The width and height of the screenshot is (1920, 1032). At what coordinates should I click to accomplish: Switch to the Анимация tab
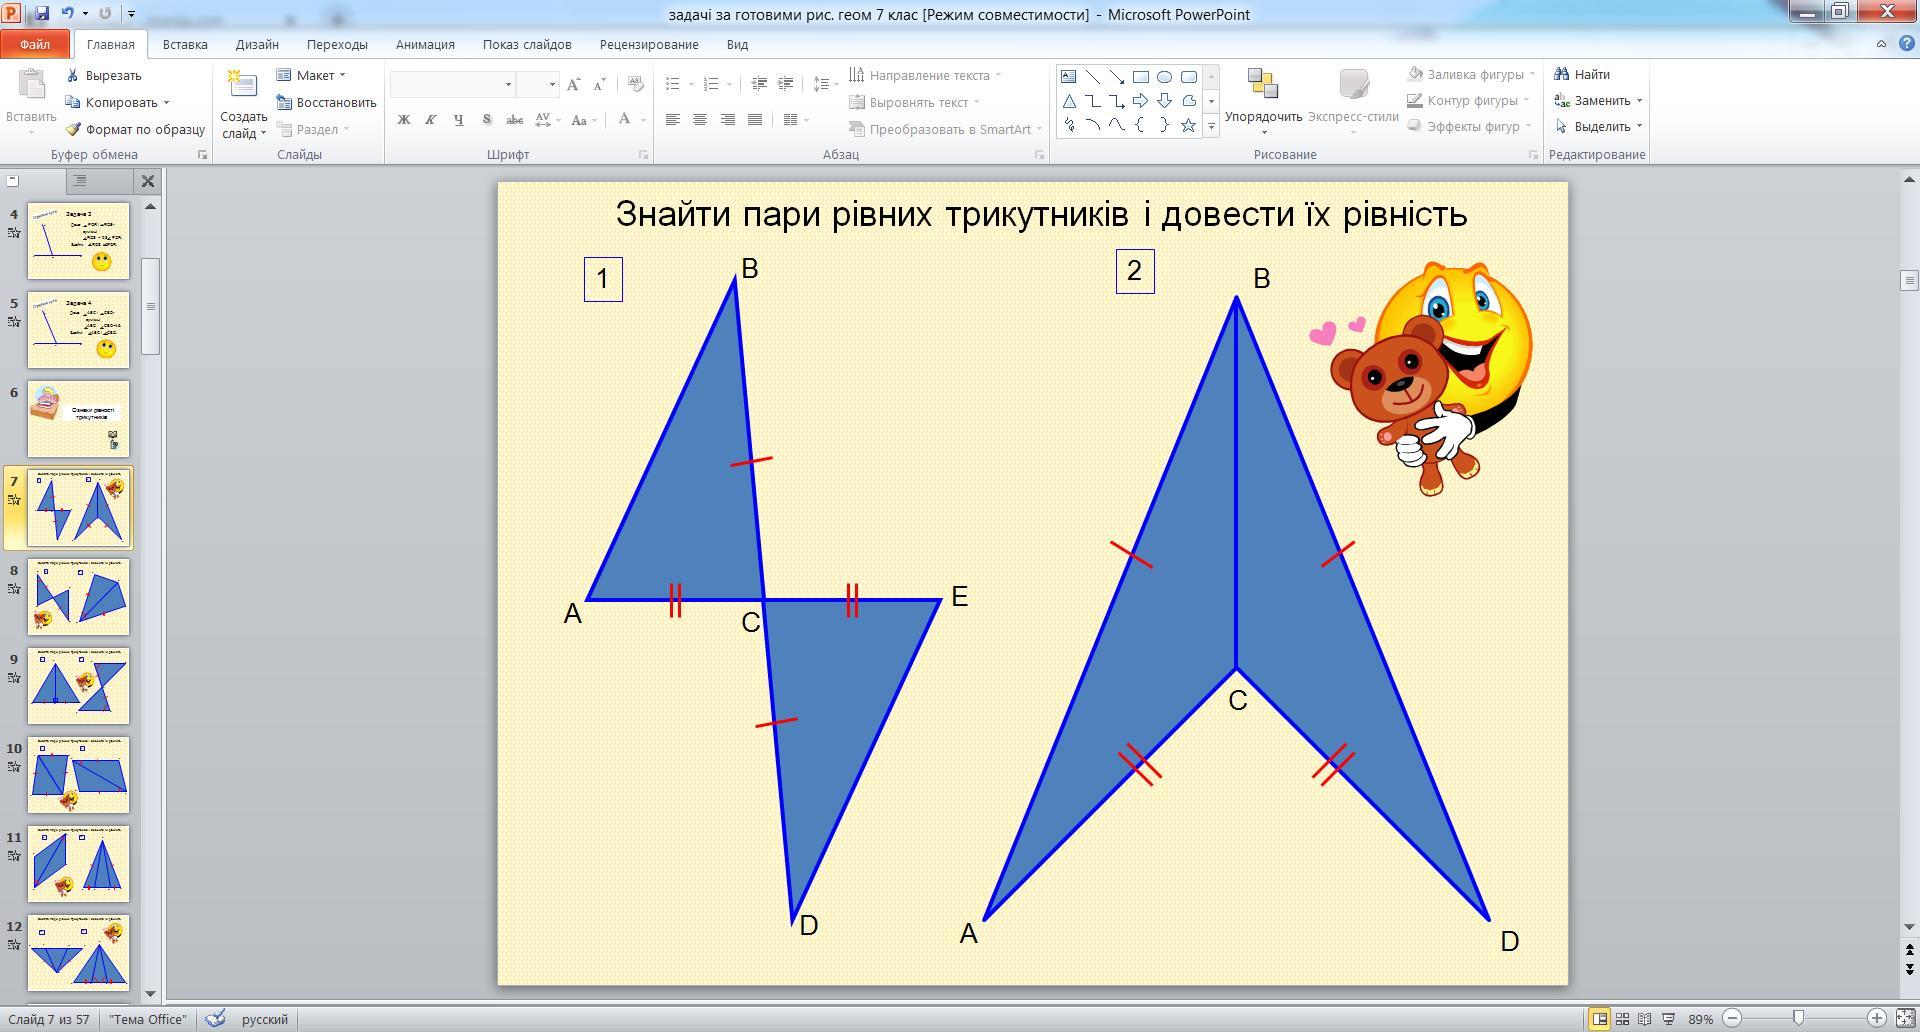tap(425, 44)
